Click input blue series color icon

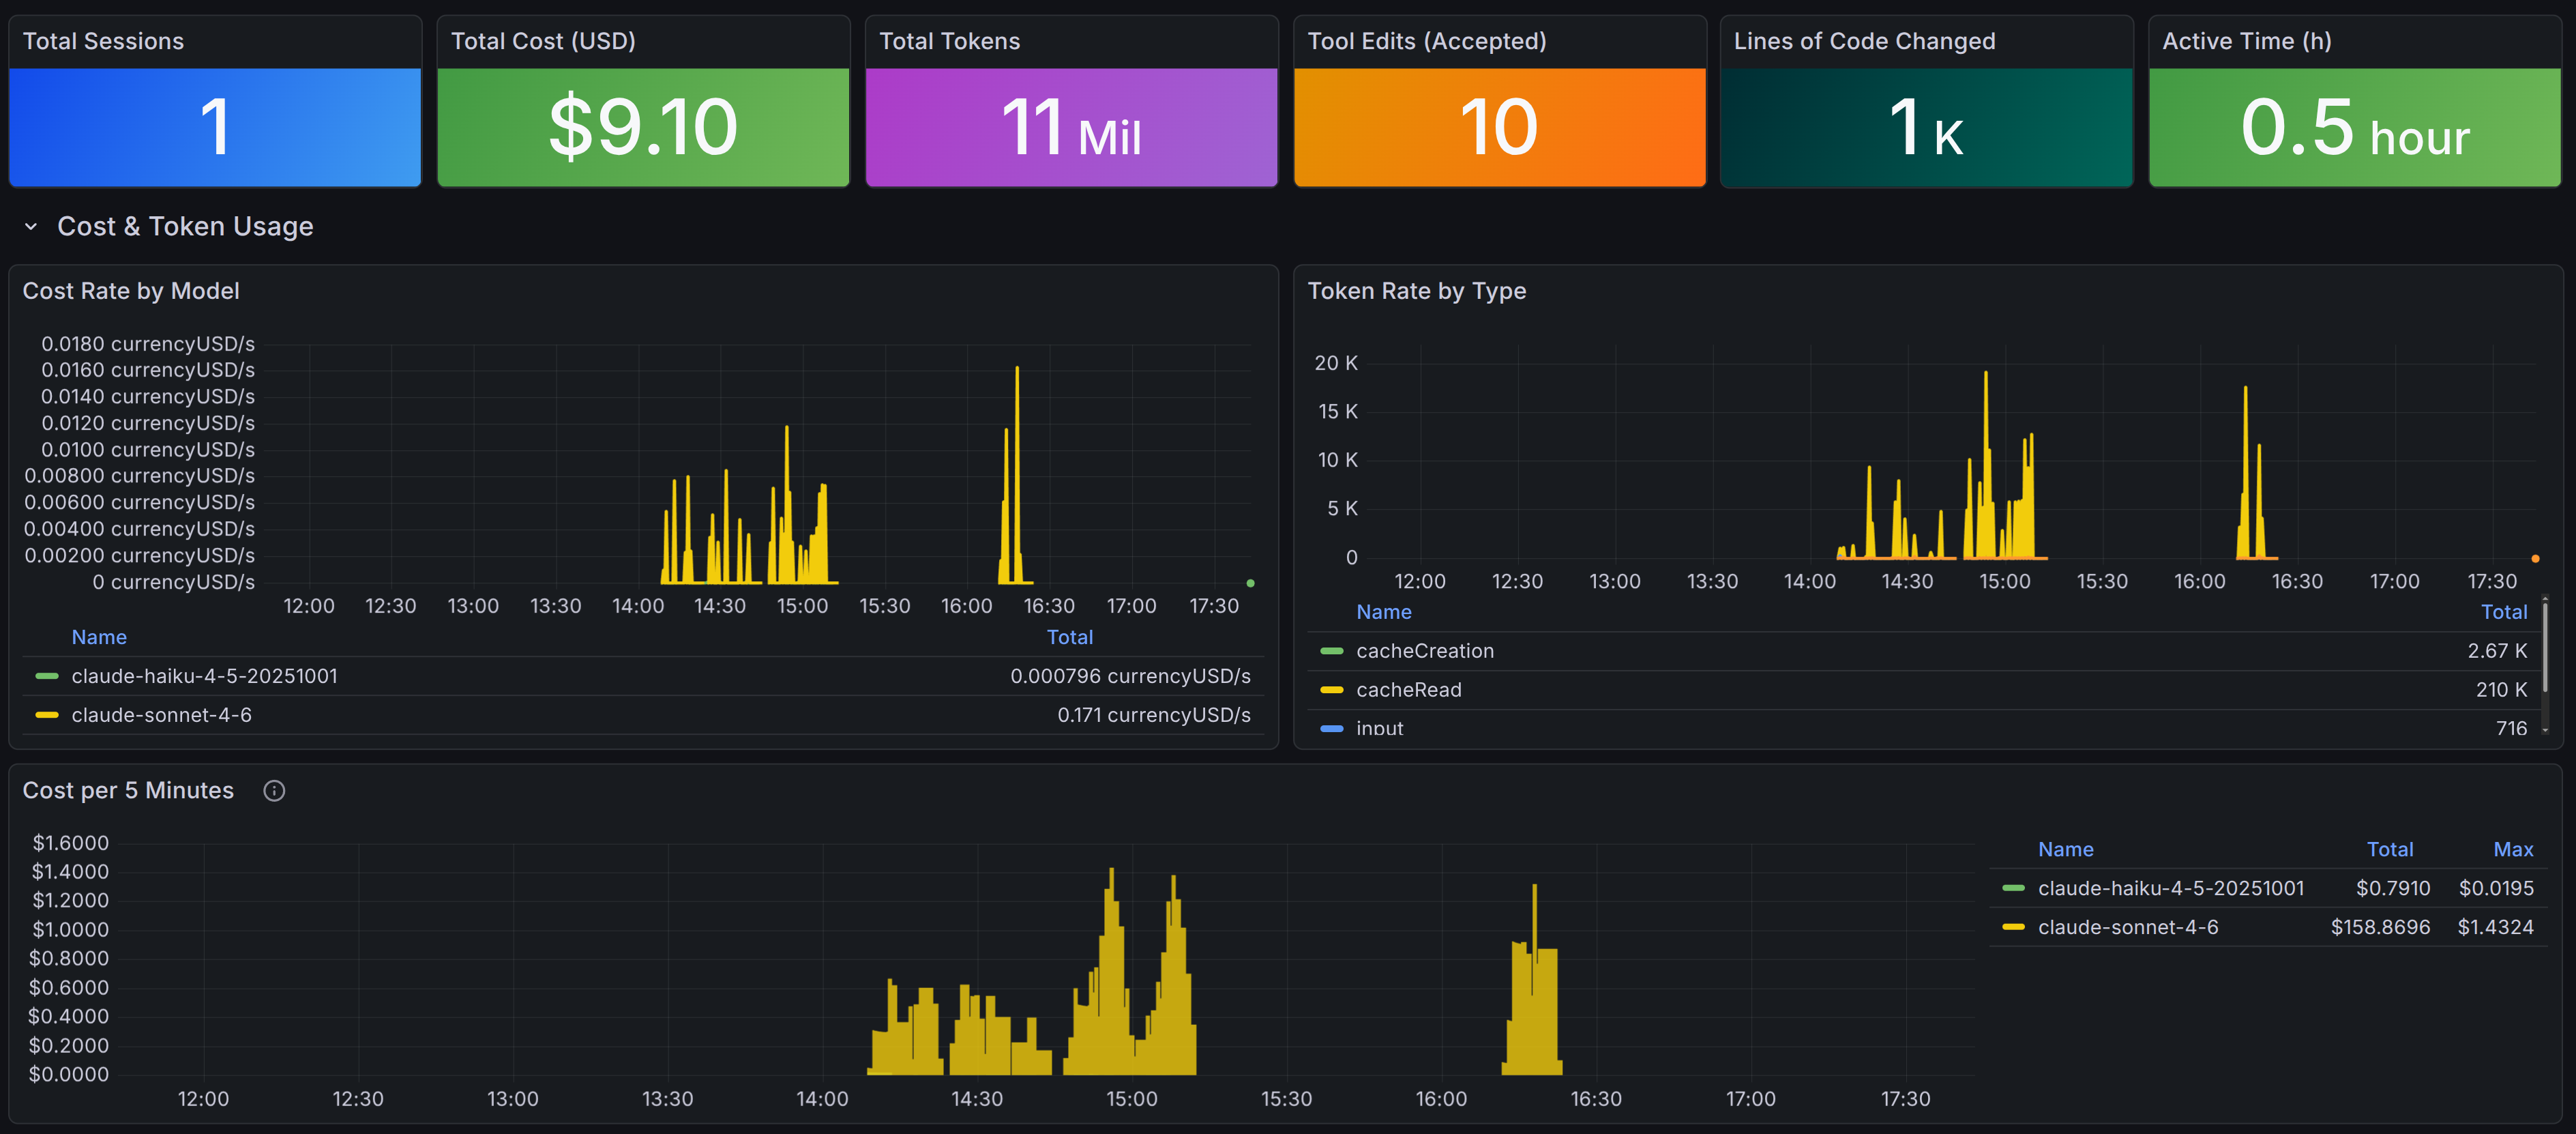[1331, 728]
